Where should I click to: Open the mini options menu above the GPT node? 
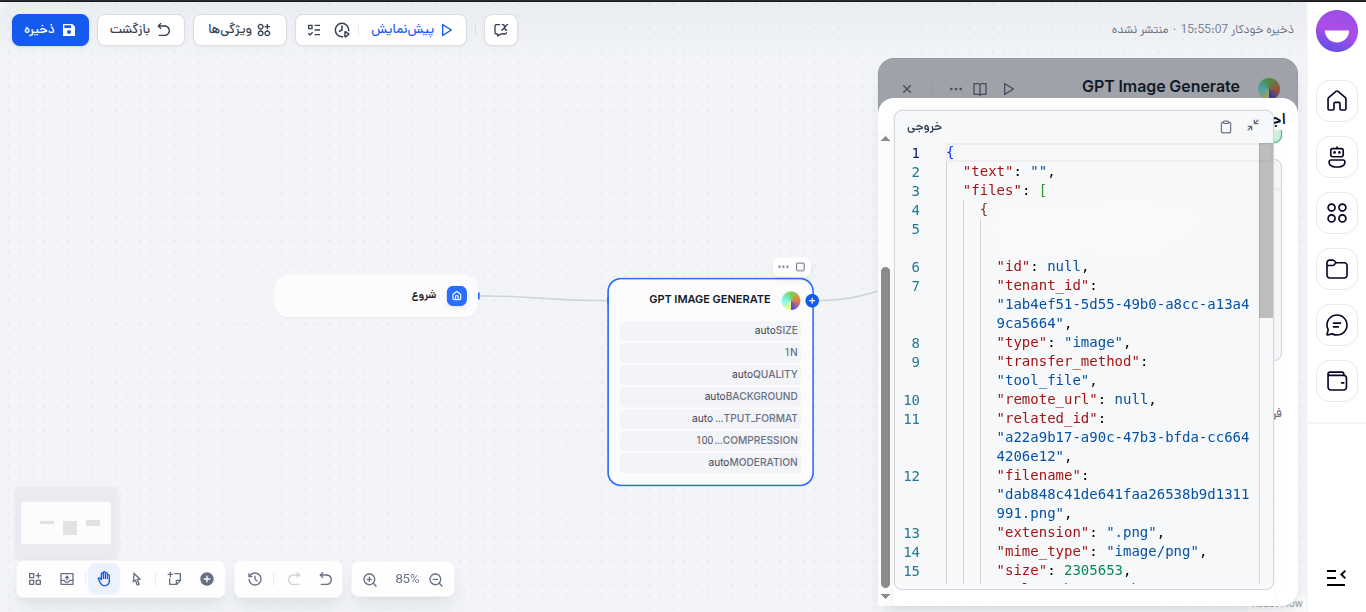tap(783, 266)
